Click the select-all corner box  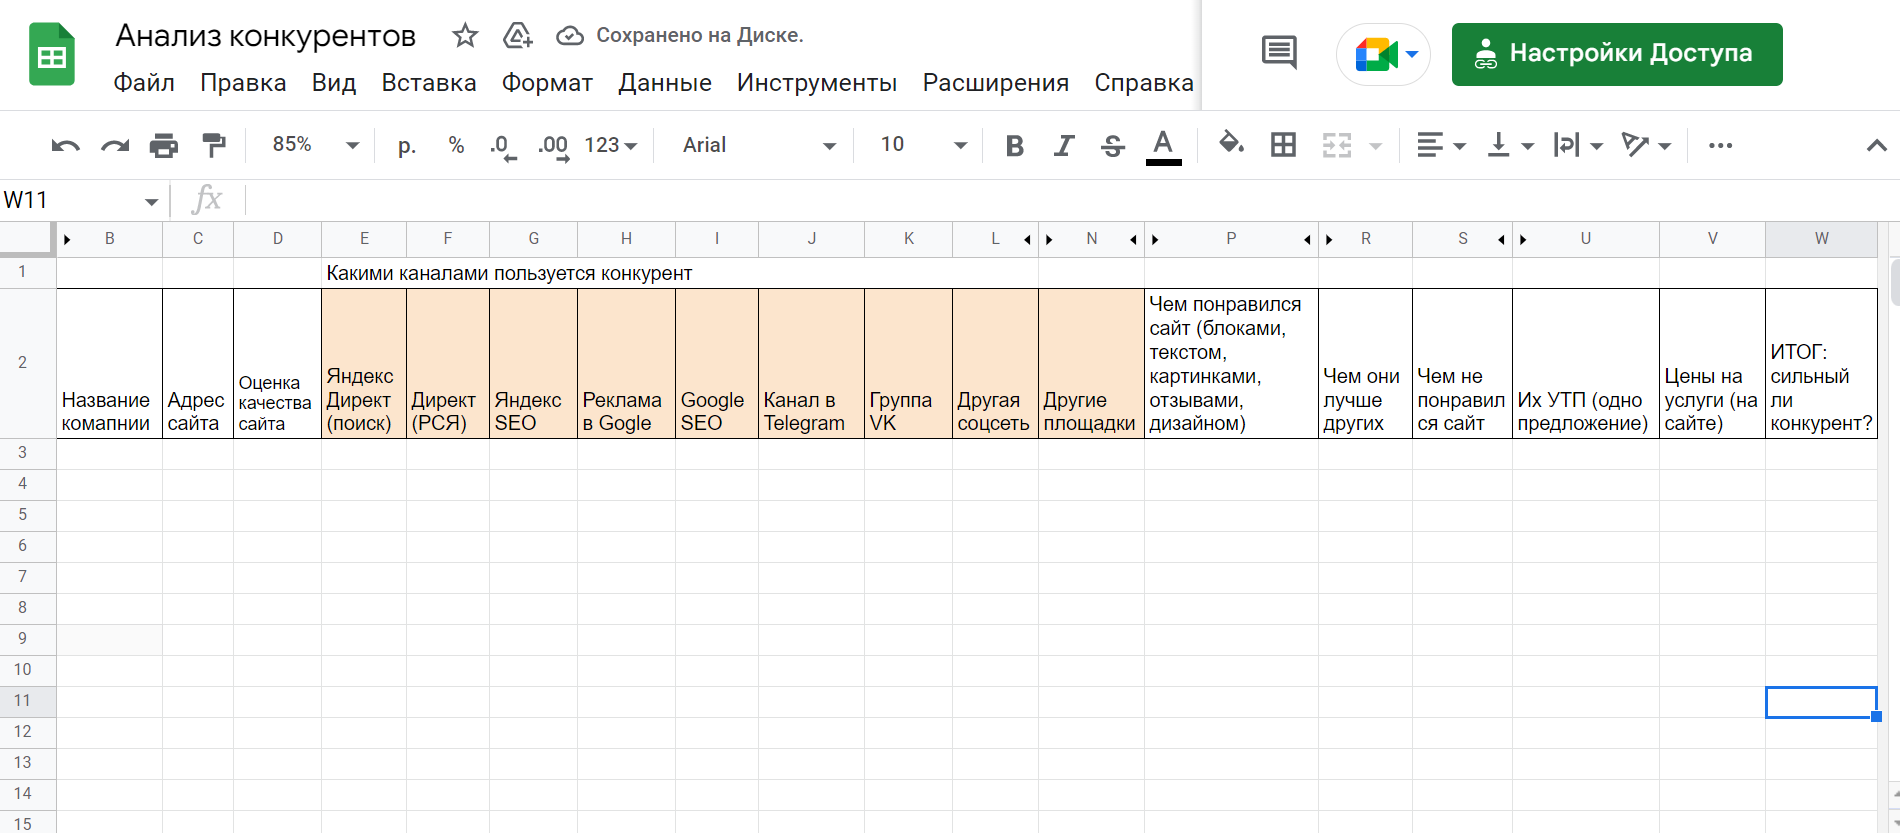tap(27, 239)
